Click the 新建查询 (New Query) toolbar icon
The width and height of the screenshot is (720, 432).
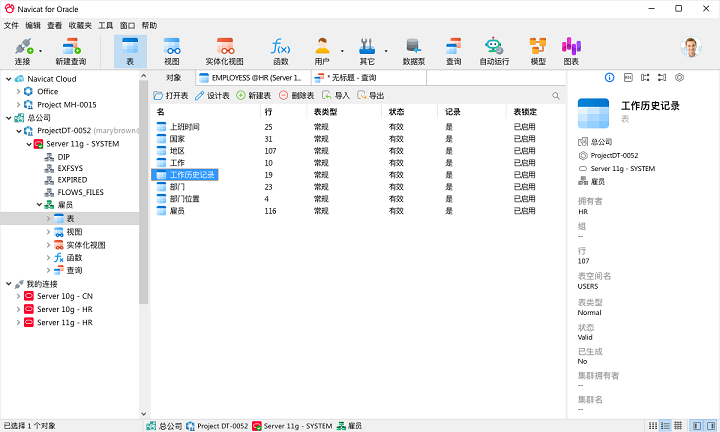click(x=71, y=51)
